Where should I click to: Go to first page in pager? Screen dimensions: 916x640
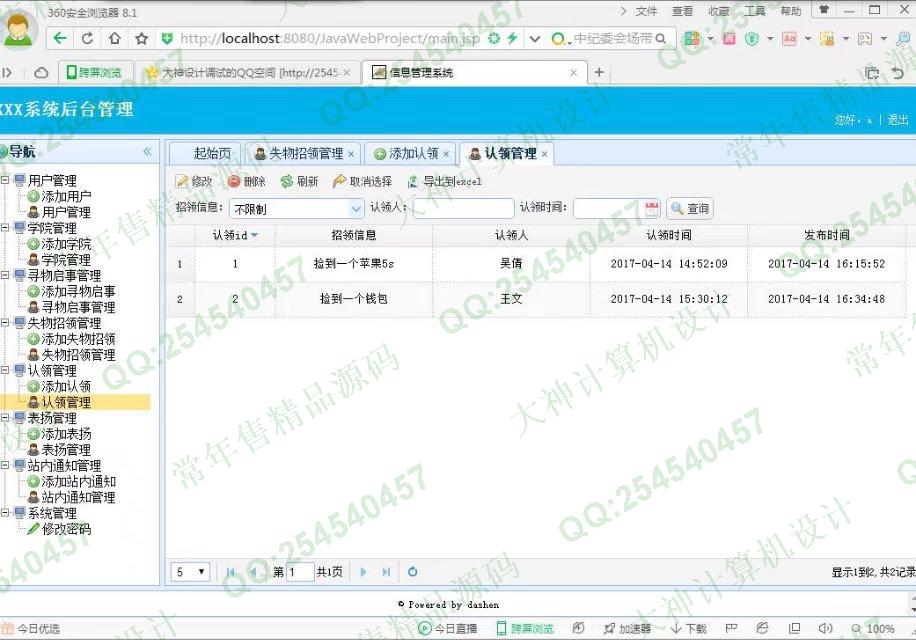coord(230,572)
